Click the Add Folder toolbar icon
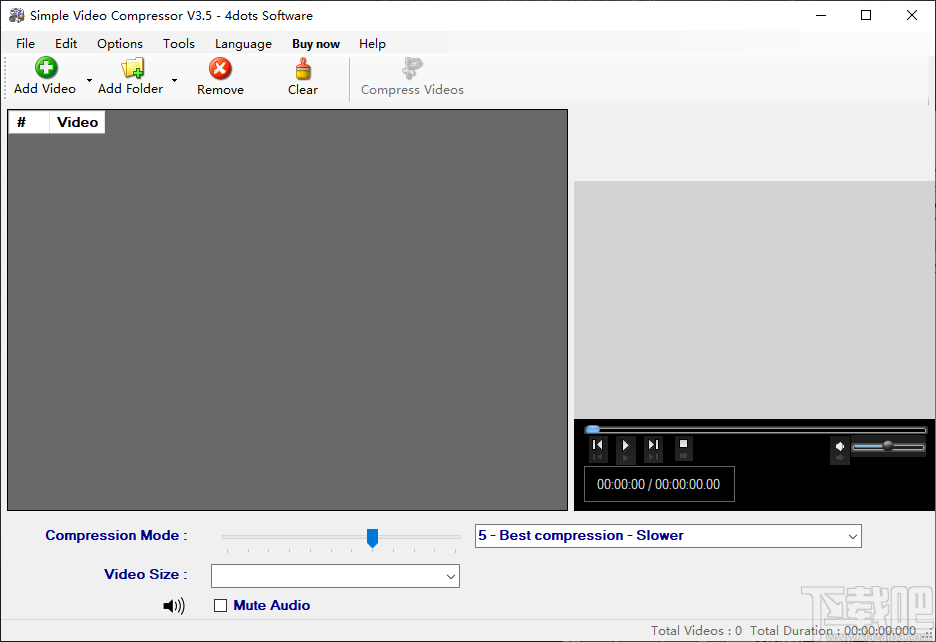Screen dimensions: 936x642 tap(132, 68)
